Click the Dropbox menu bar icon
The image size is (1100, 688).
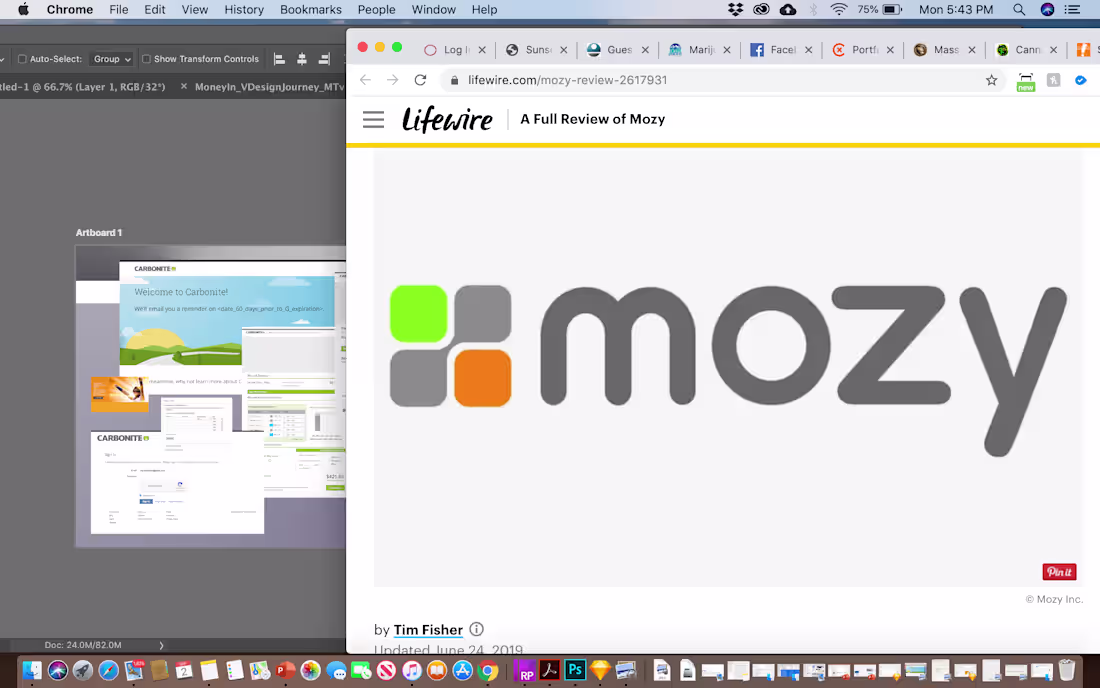click(735, 9)
